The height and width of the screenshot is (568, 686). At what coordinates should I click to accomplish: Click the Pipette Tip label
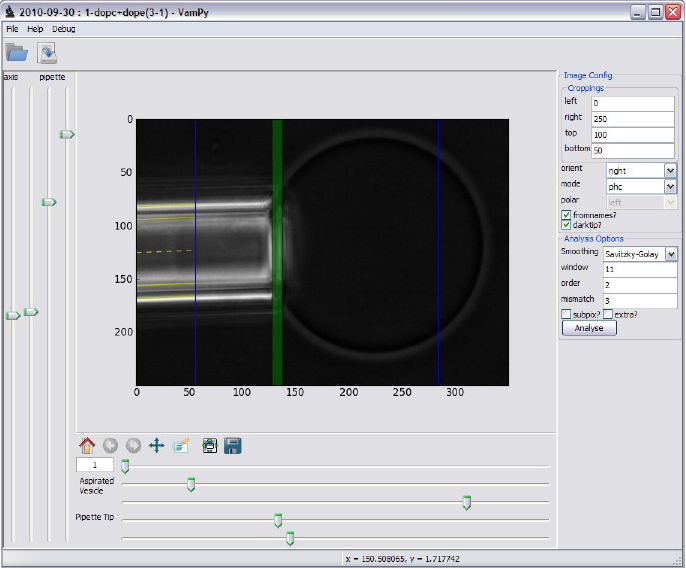pos(94,517)
